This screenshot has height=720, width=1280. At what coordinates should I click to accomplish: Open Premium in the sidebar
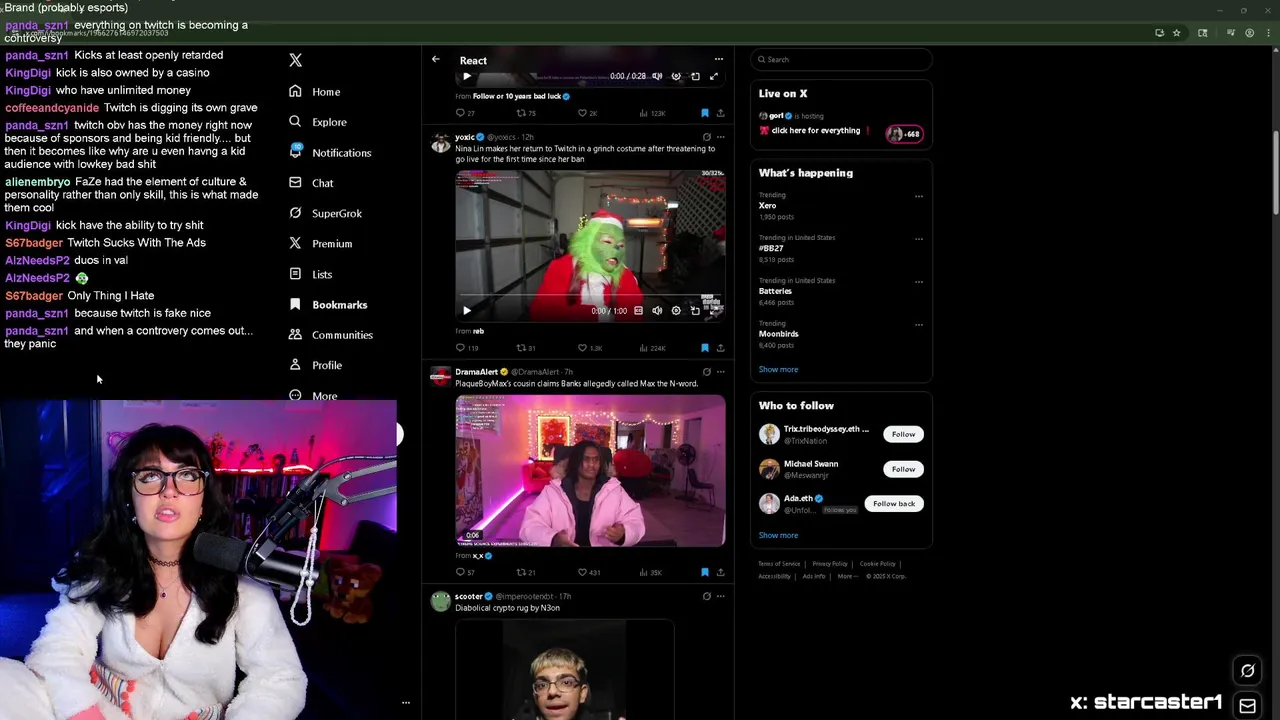click(x=320, y=243)
